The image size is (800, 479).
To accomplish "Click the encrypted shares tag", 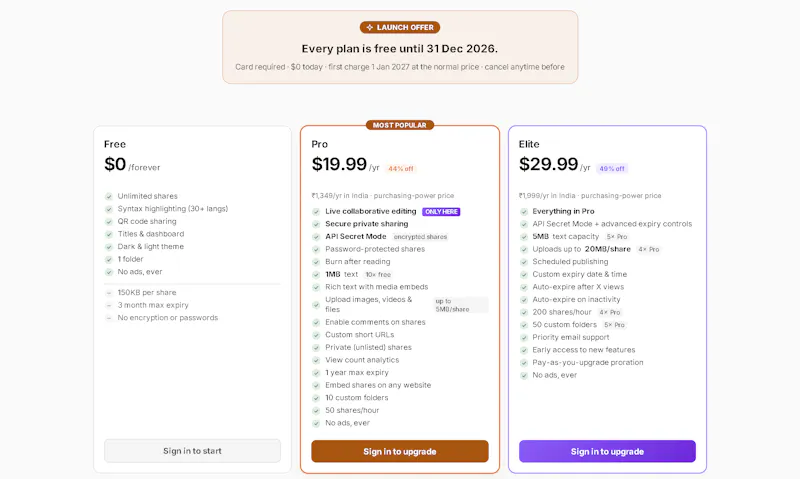I will click(x=420, y=237).
